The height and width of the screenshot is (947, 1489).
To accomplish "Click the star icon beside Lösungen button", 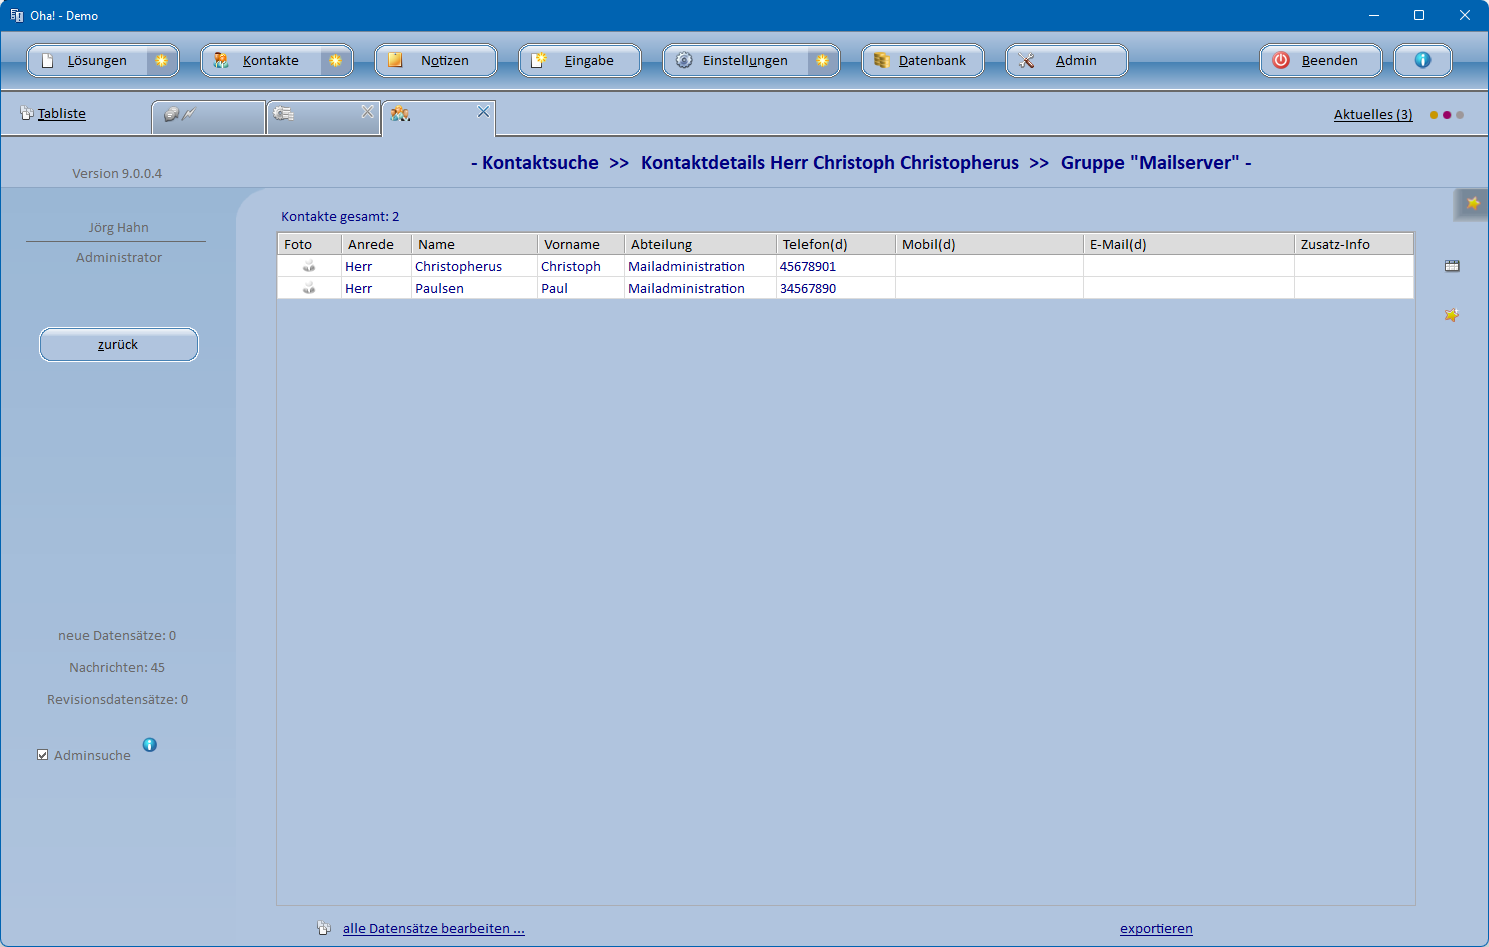I will pyautogui.click(x=161, y=61).
